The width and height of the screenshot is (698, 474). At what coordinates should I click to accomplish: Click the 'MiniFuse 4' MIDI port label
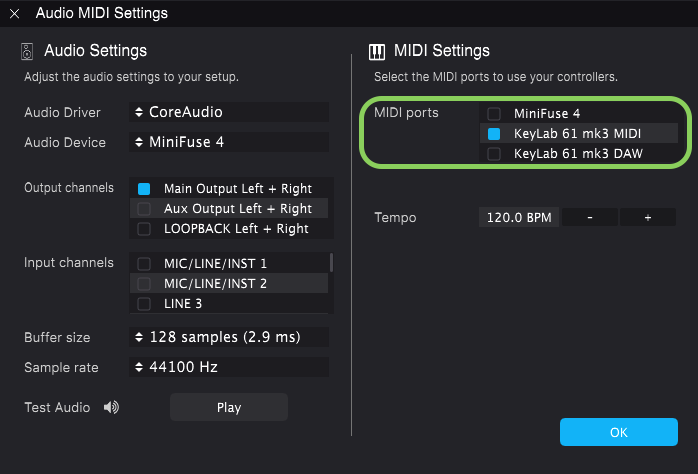click(547, 114)
